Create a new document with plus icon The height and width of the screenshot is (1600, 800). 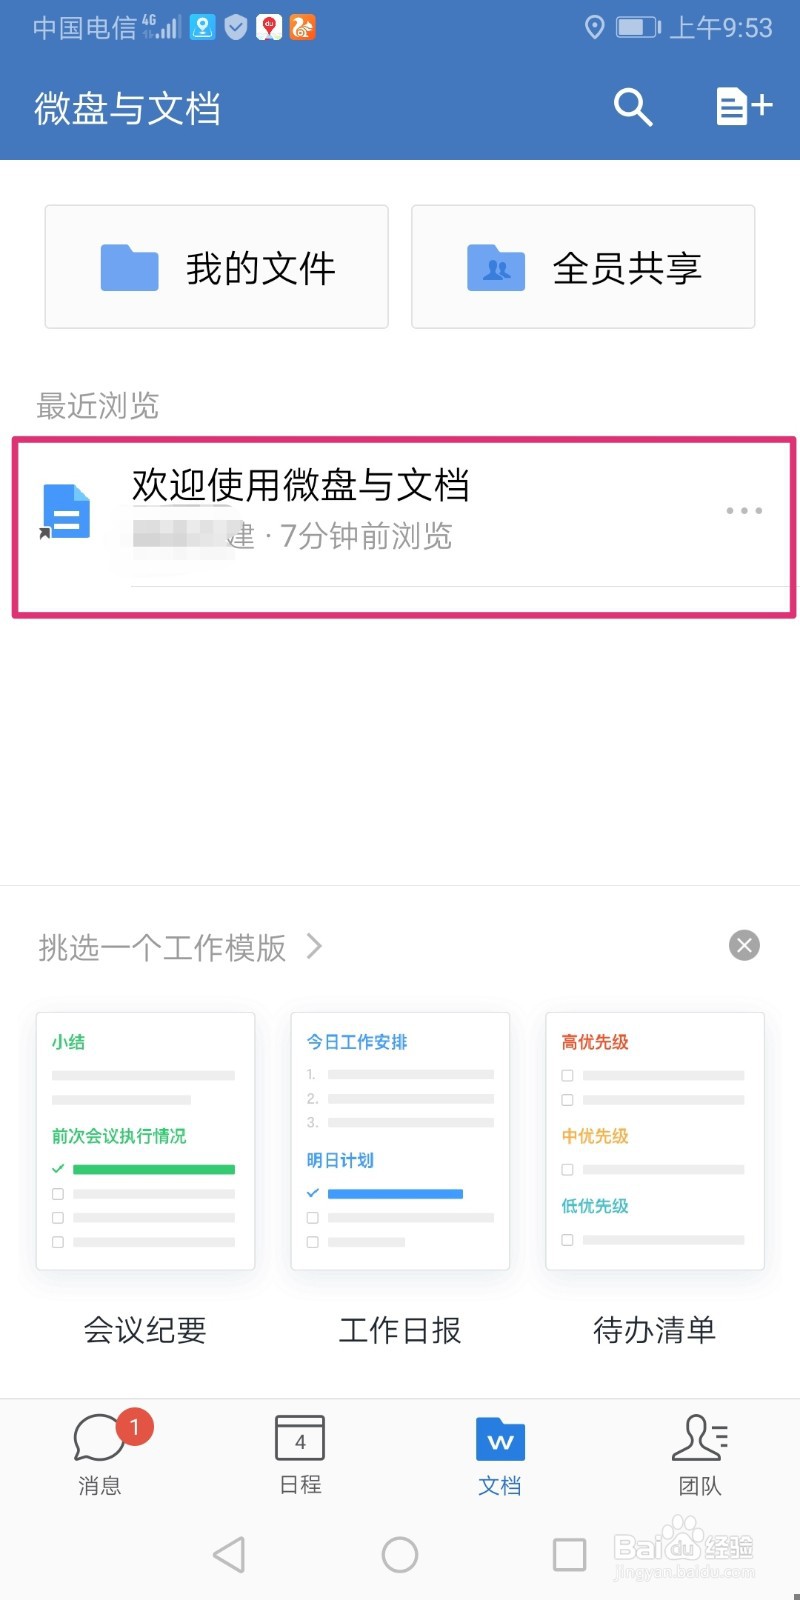tap(744, 106)
